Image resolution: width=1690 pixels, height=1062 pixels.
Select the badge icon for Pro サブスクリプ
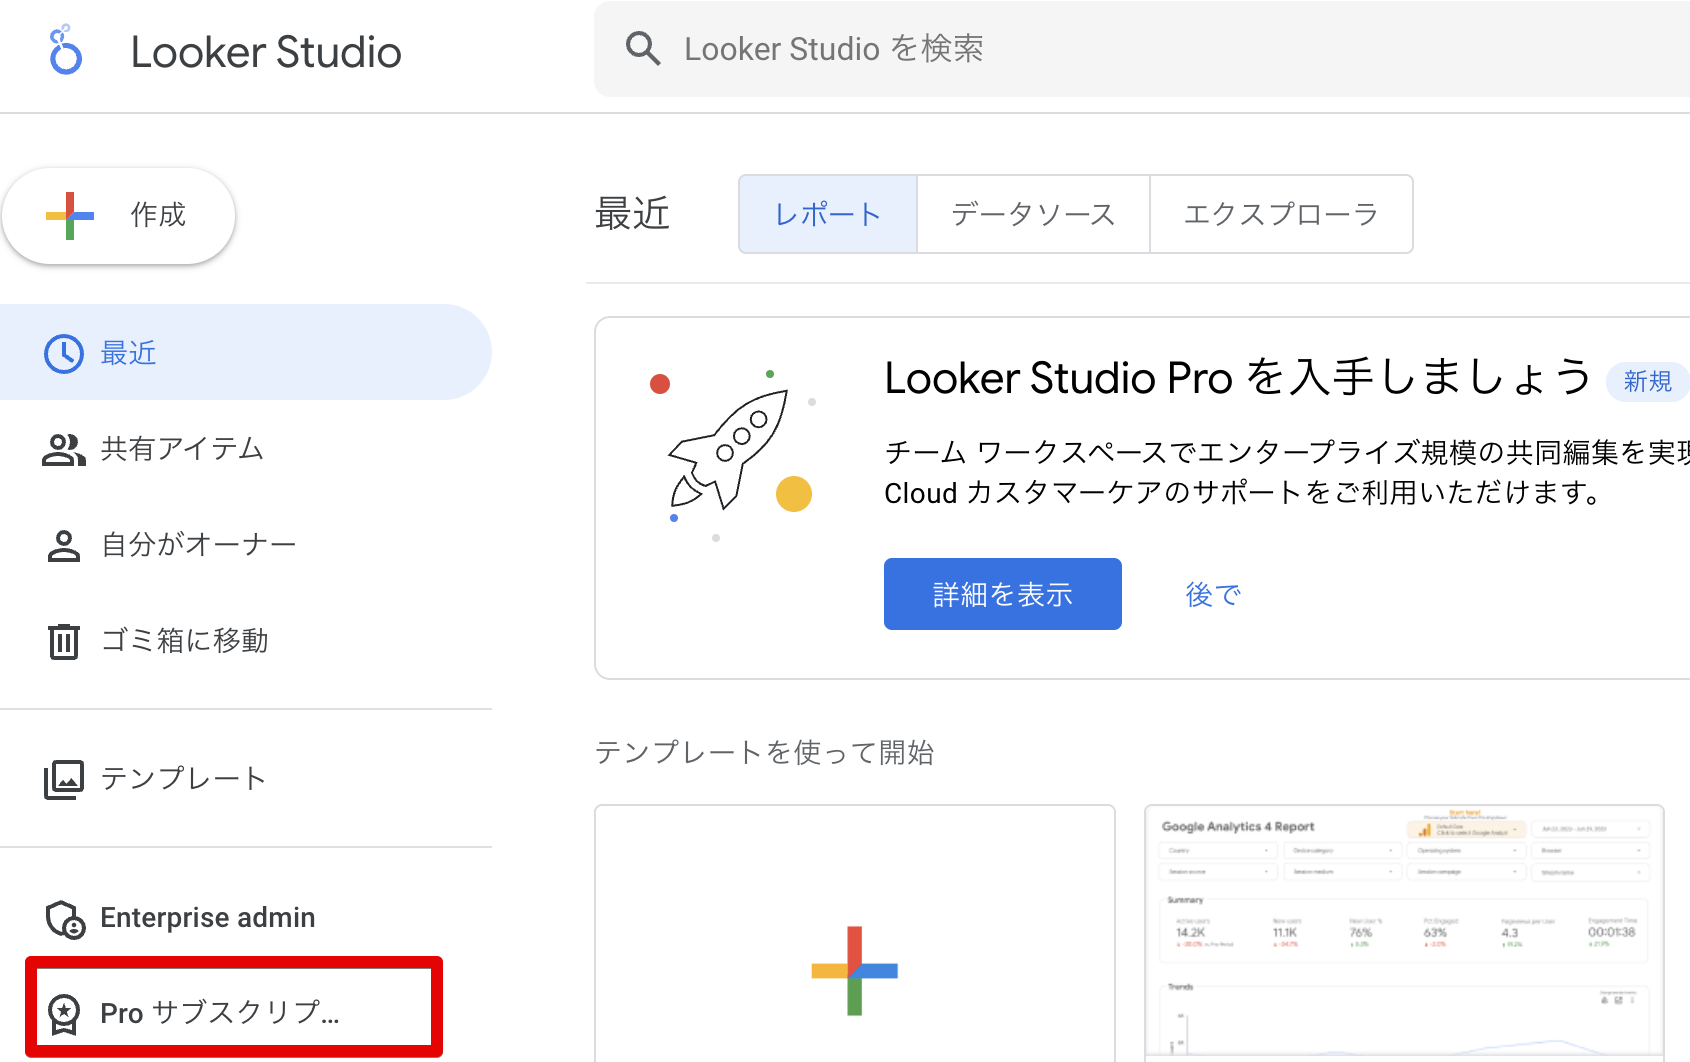(x=65, y=1012)
